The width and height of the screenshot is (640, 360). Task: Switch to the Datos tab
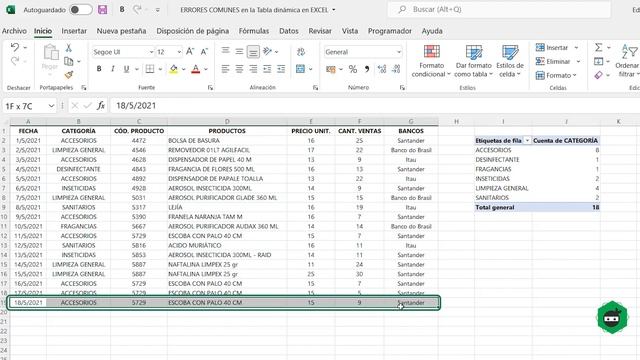click(289, 31)
